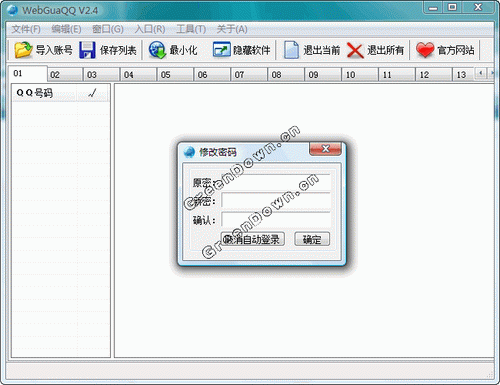The height and width of the screenshot is (385, 500).
Task: Click the 保存列表 floppy disk icon
Action: click(87, 50)
